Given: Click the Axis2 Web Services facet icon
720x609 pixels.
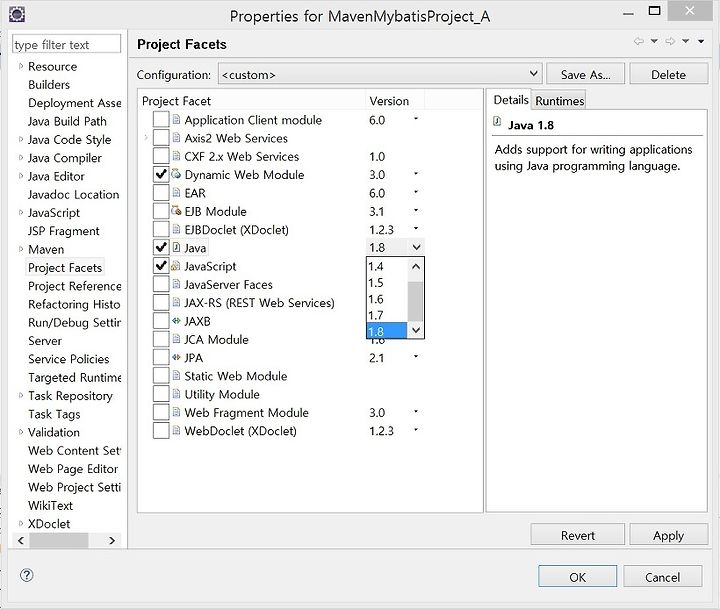Looking at the screenshot, I should point(176,138).
